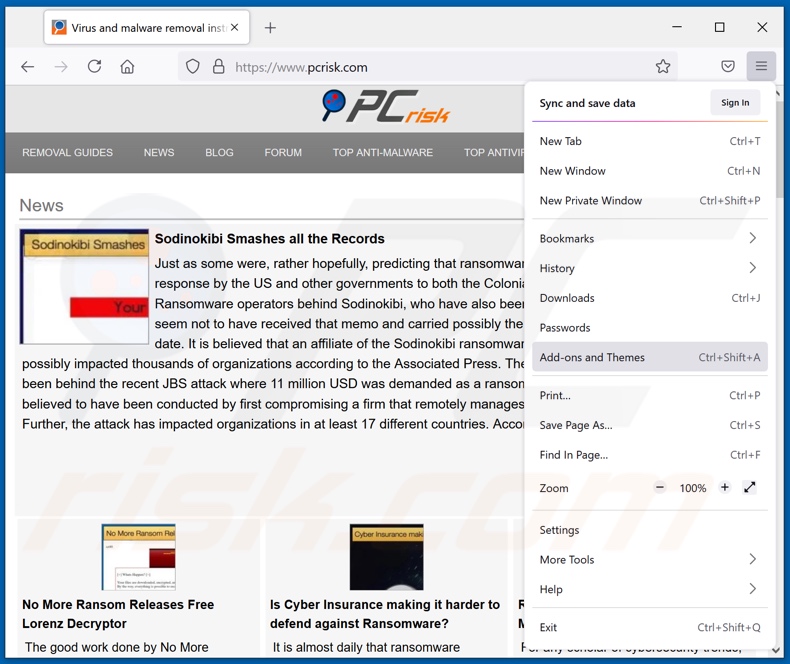Bookmark this page with the star icon
This screenshot has height=664, width=790.
coord(663,67)
